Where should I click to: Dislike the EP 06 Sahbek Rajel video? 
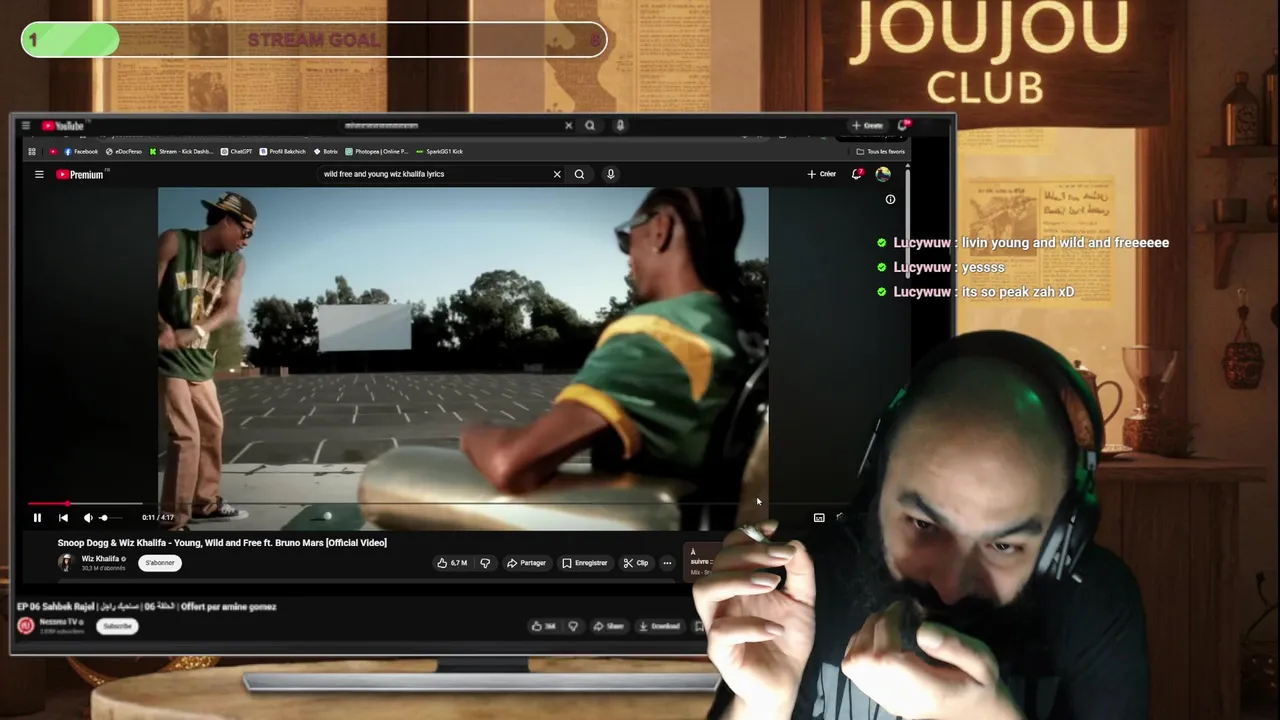573,626
